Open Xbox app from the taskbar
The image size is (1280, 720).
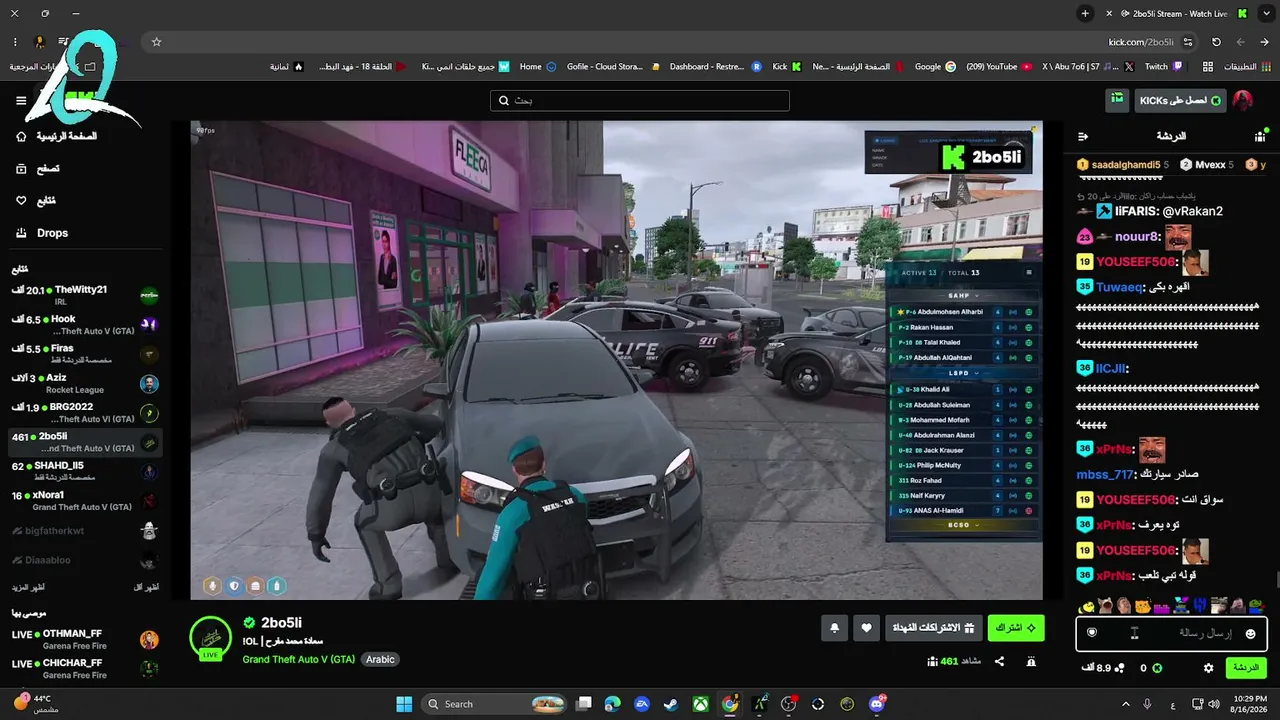click(701, 704)
